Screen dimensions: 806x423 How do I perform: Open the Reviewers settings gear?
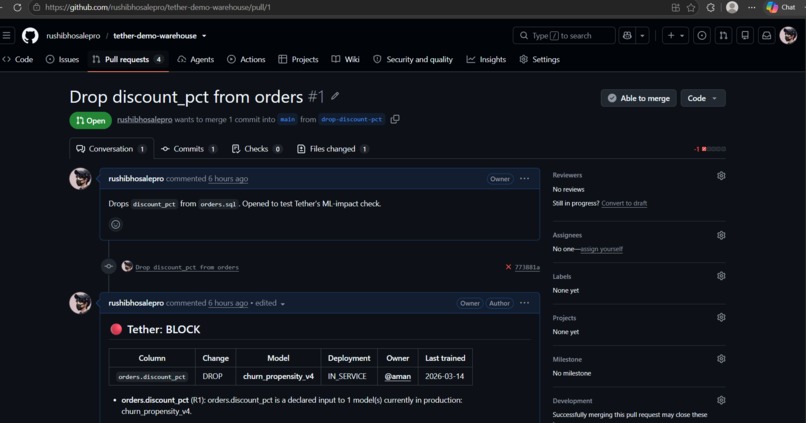[x=721, y=176]
